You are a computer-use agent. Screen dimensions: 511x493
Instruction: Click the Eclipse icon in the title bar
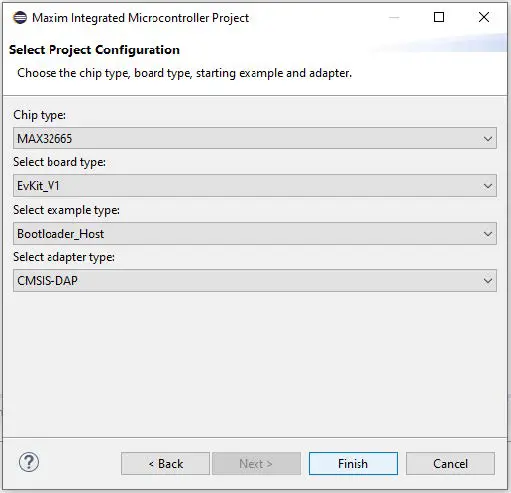[20, 18]
